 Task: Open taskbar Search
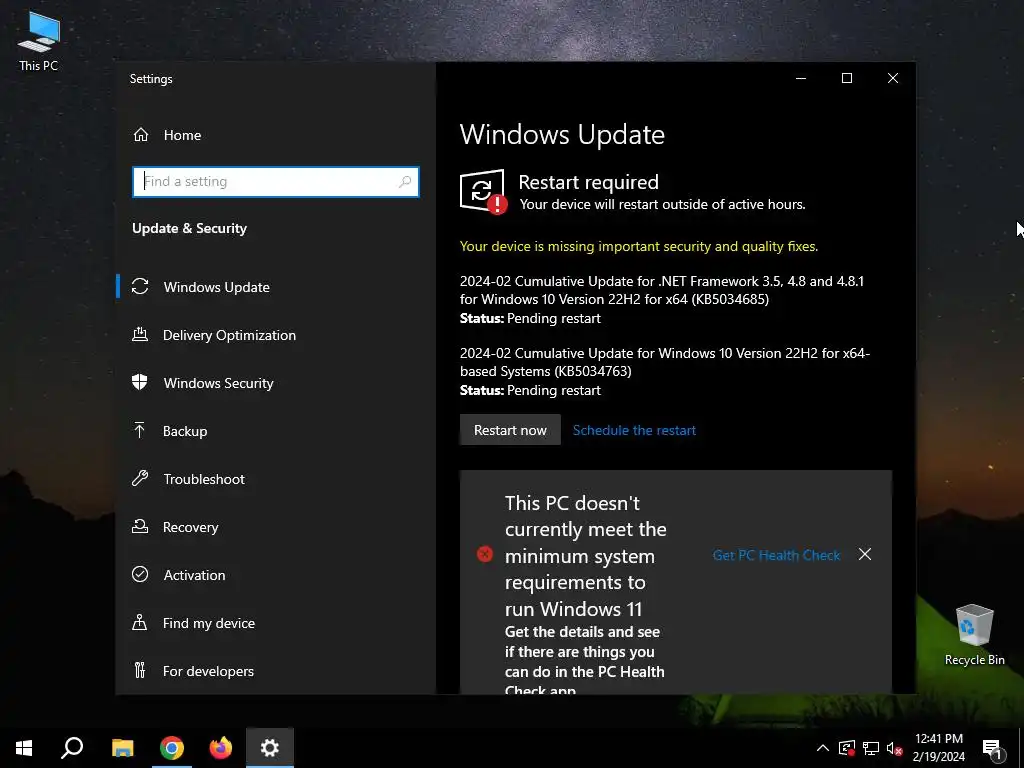click(72, 748)
